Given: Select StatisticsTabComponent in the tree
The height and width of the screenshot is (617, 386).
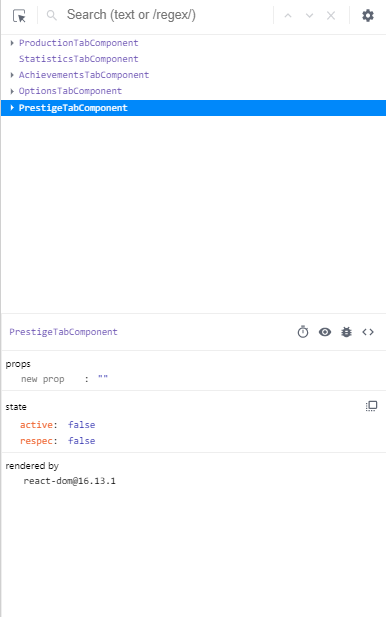Looking at the screenshot, I should [x=79, y=59].
